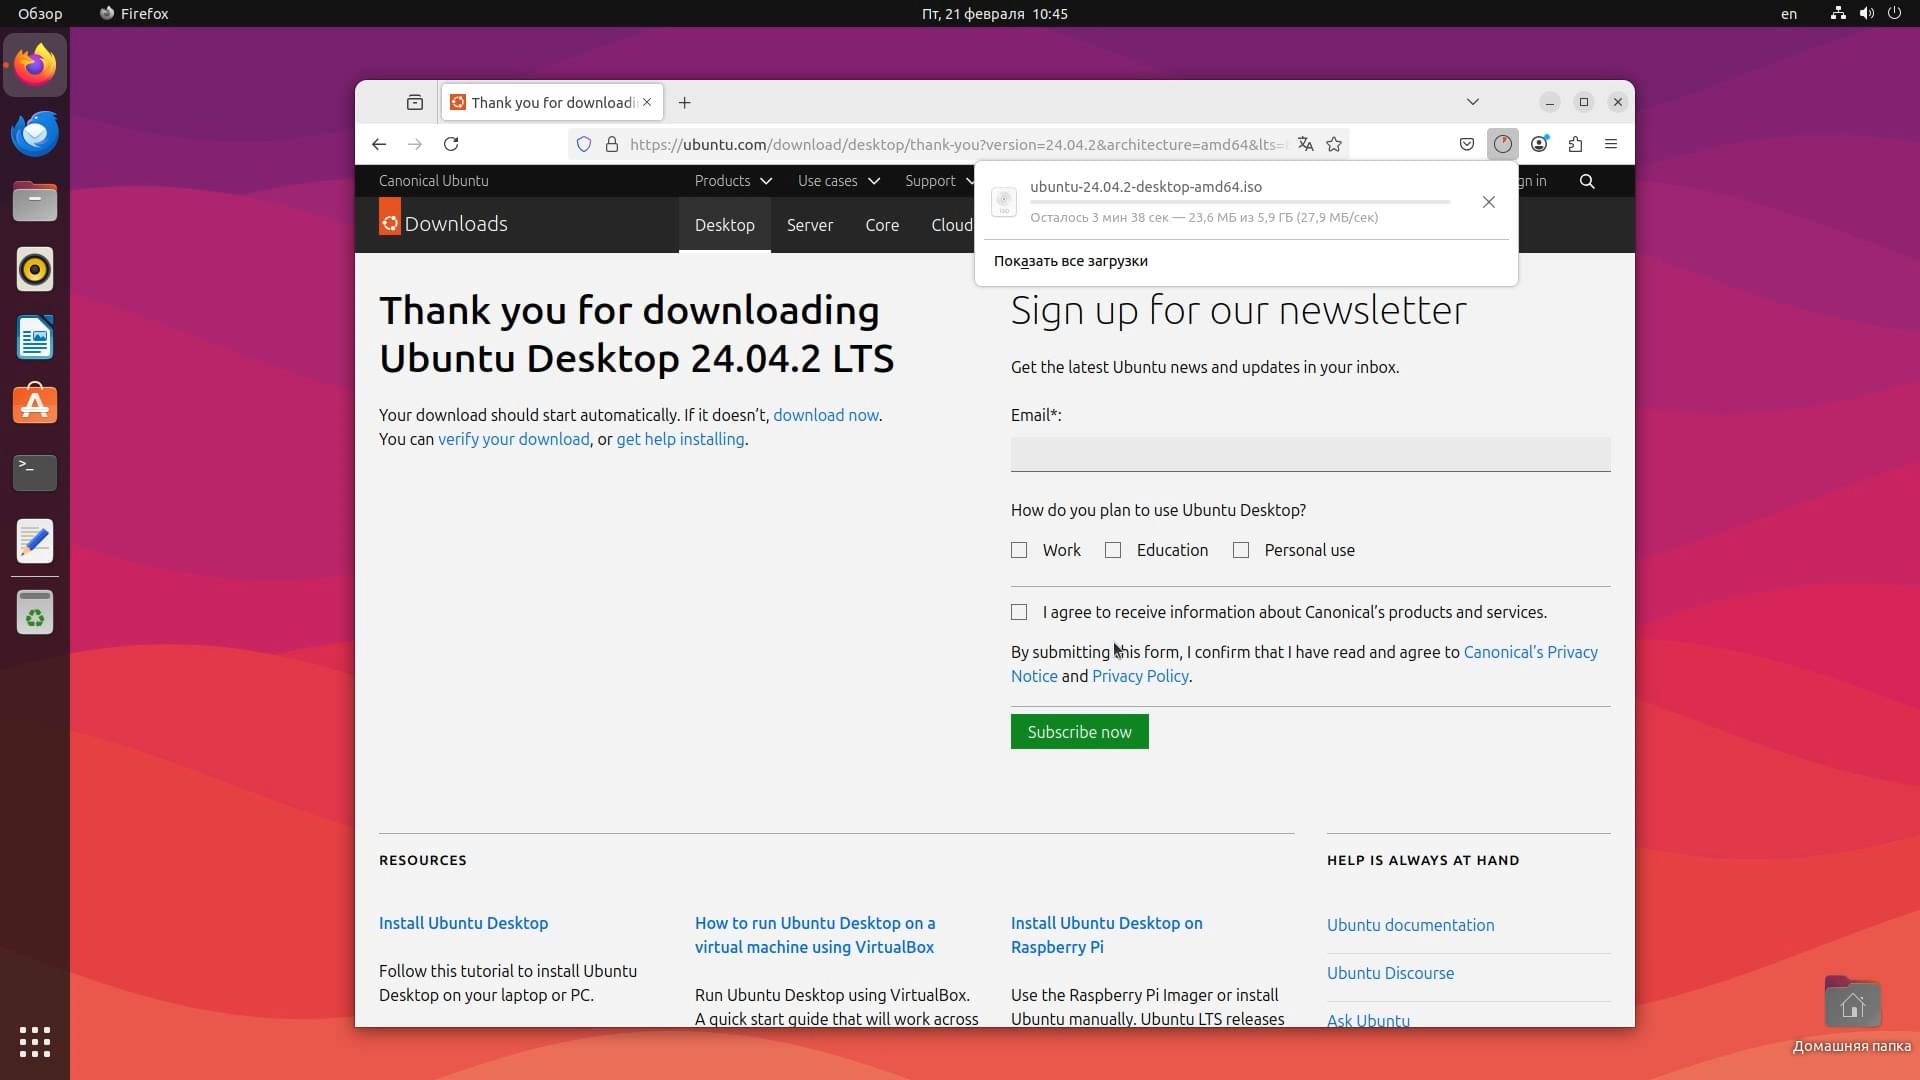
Task: Open the Обзор activities overview
Action: [40, 14]
